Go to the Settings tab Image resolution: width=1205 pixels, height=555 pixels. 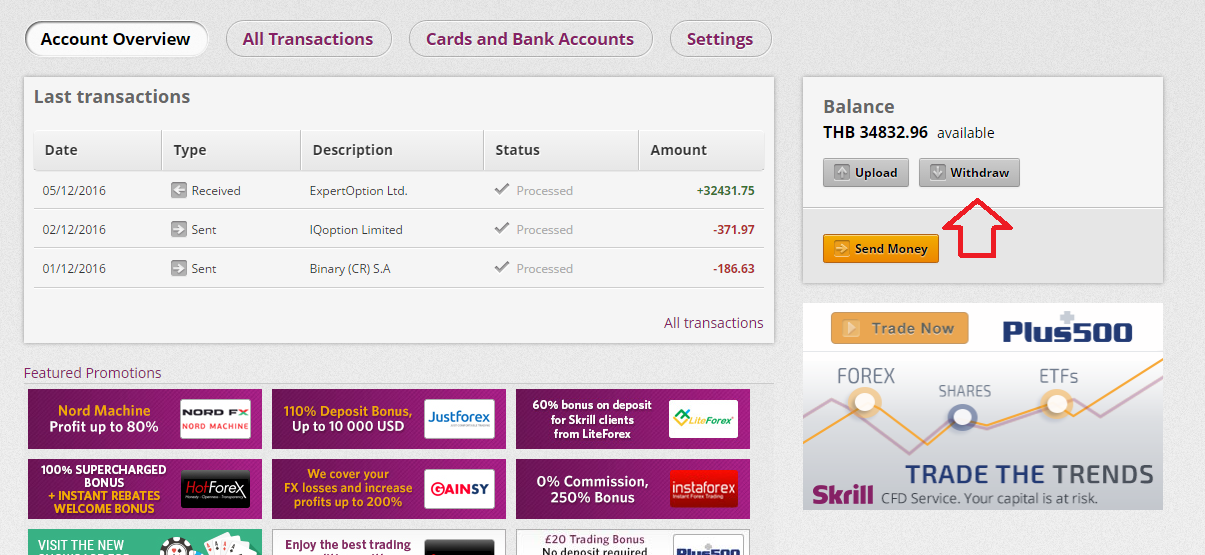click(720, 39)
